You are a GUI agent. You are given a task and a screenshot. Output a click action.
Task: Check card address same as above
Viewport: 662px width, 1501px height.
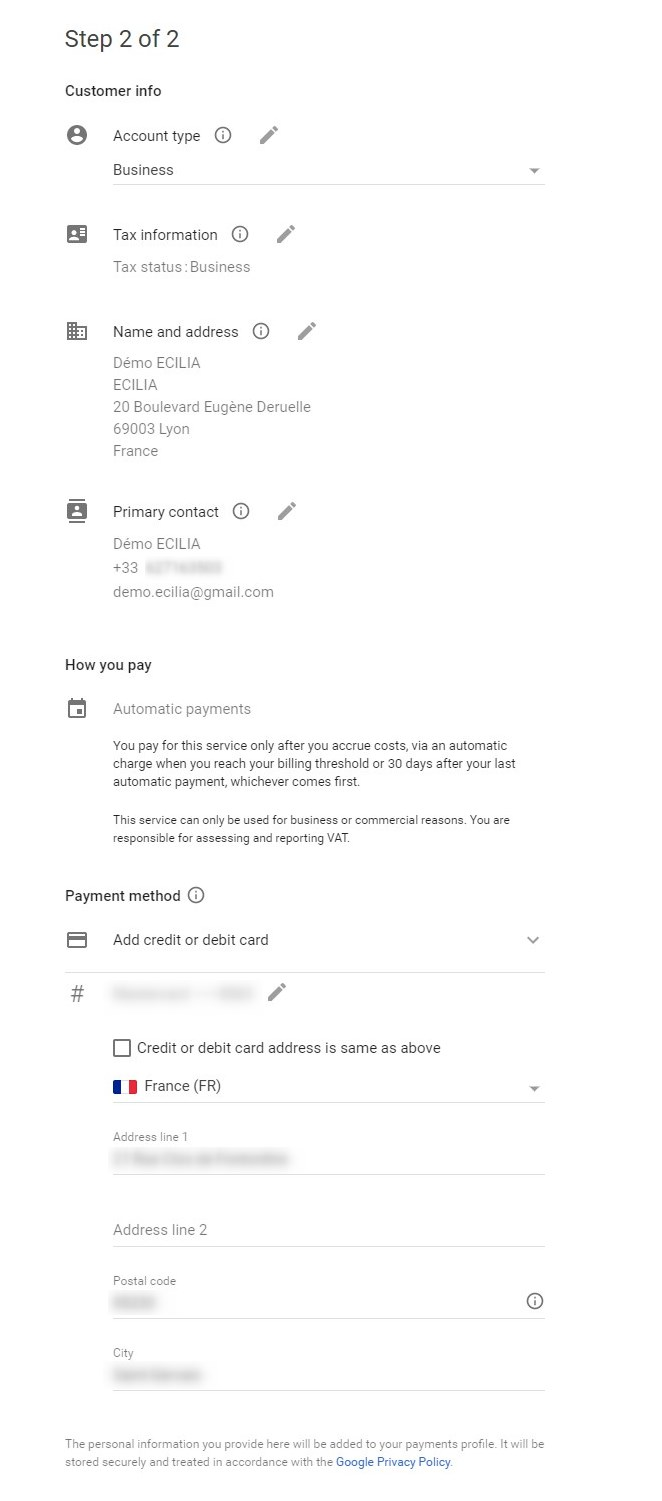pyautogui.click(x=122, y=1048)
